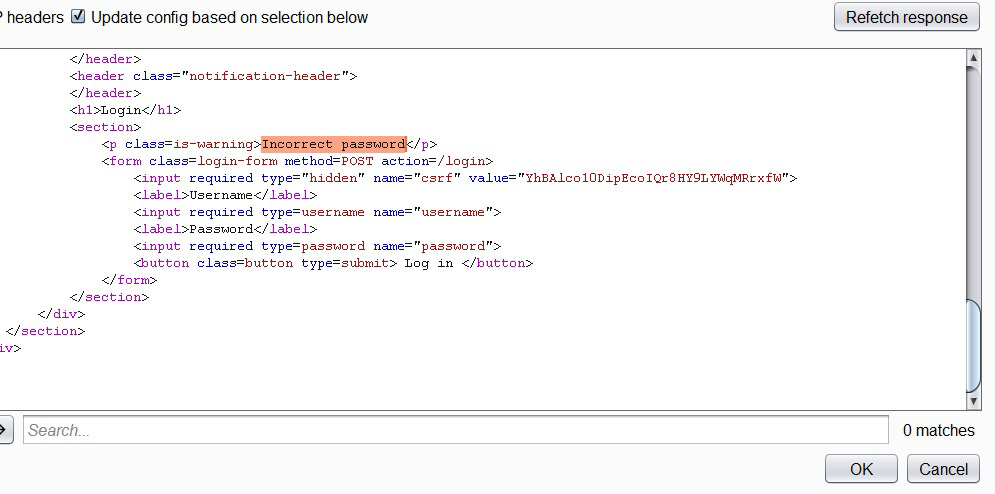Toggle Update config based on selection checkbox

pyautogui.click(x=77, y=17)
